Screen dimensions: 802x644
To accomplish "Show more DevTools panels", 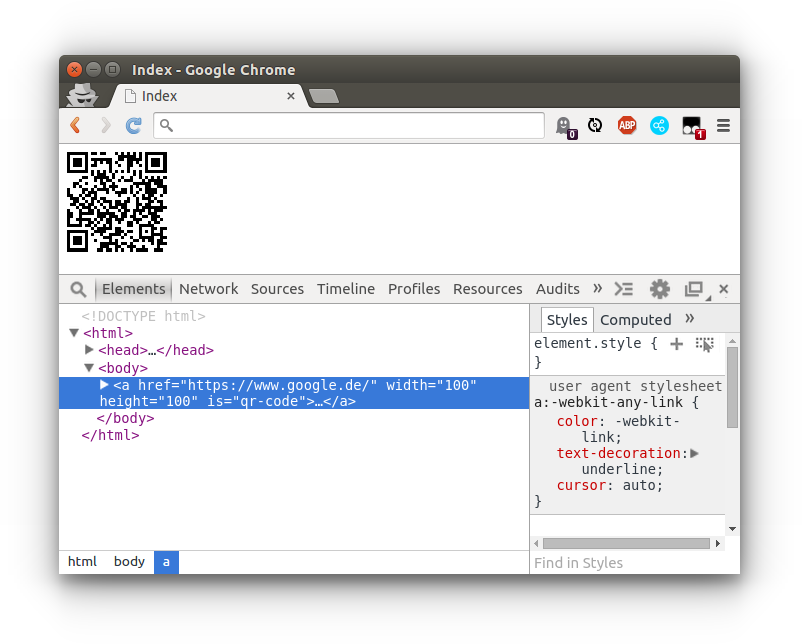I will [x=597, y=288].
